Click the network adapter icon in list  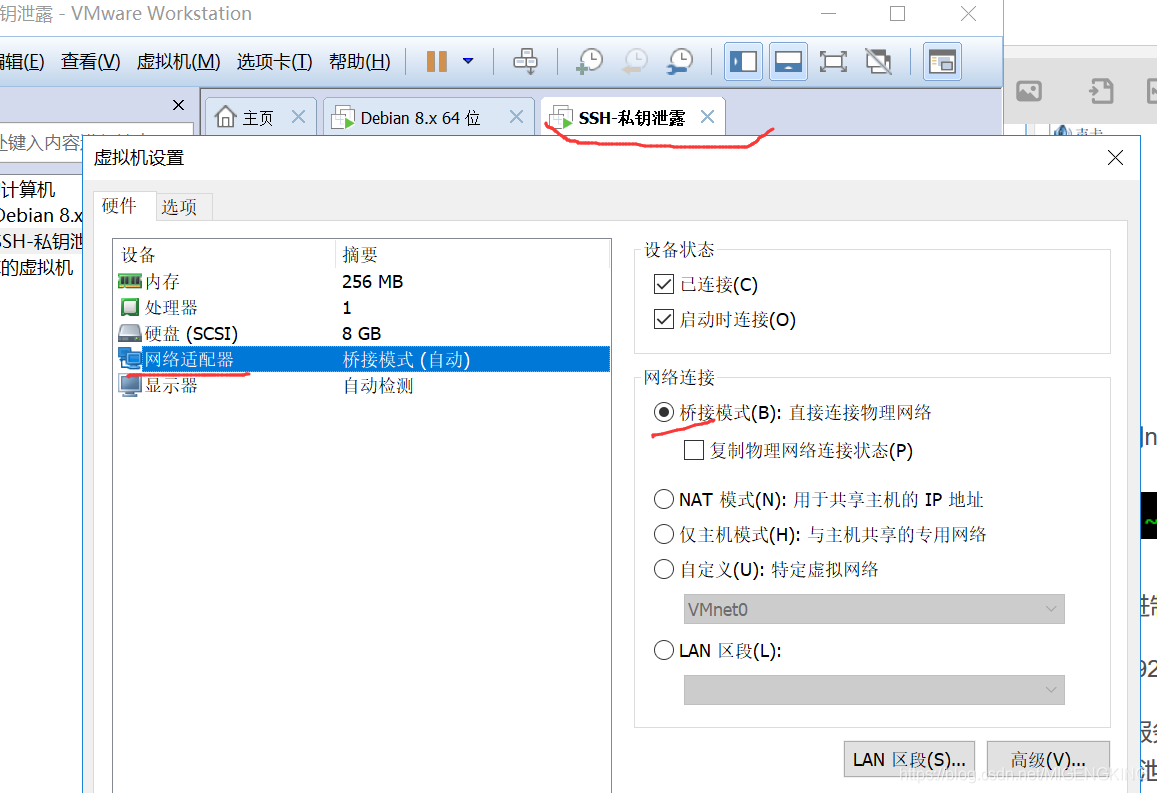(x=129, y=359)
